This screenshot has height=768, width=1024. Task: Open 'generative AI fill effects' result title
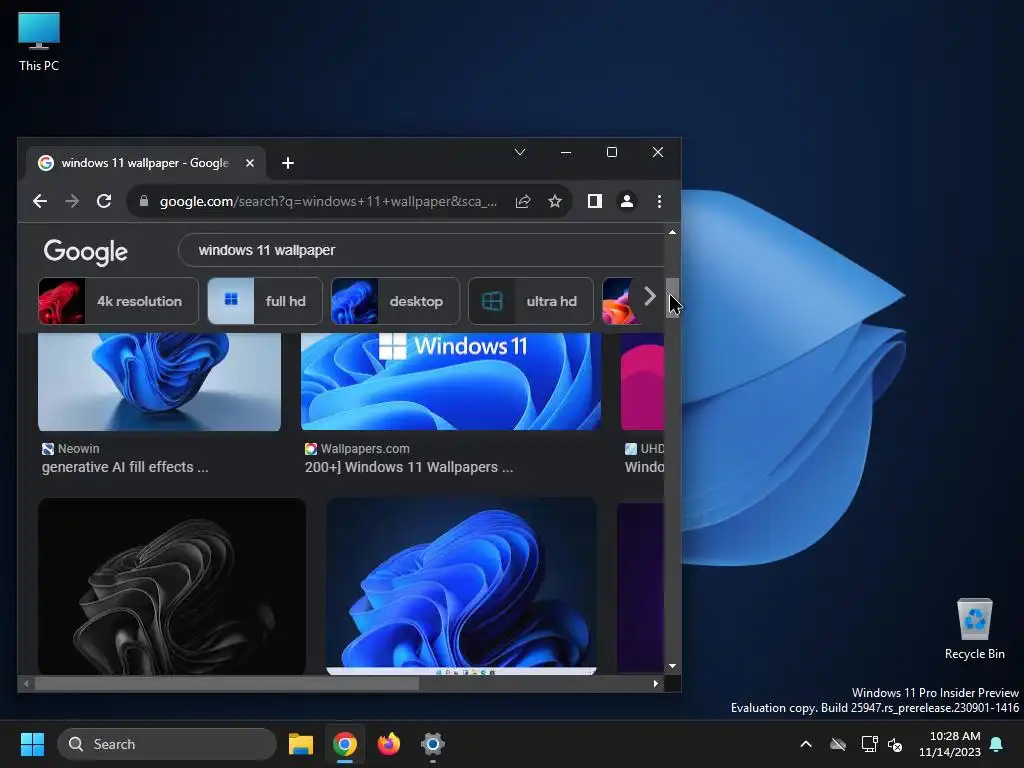tap(125, 467)
